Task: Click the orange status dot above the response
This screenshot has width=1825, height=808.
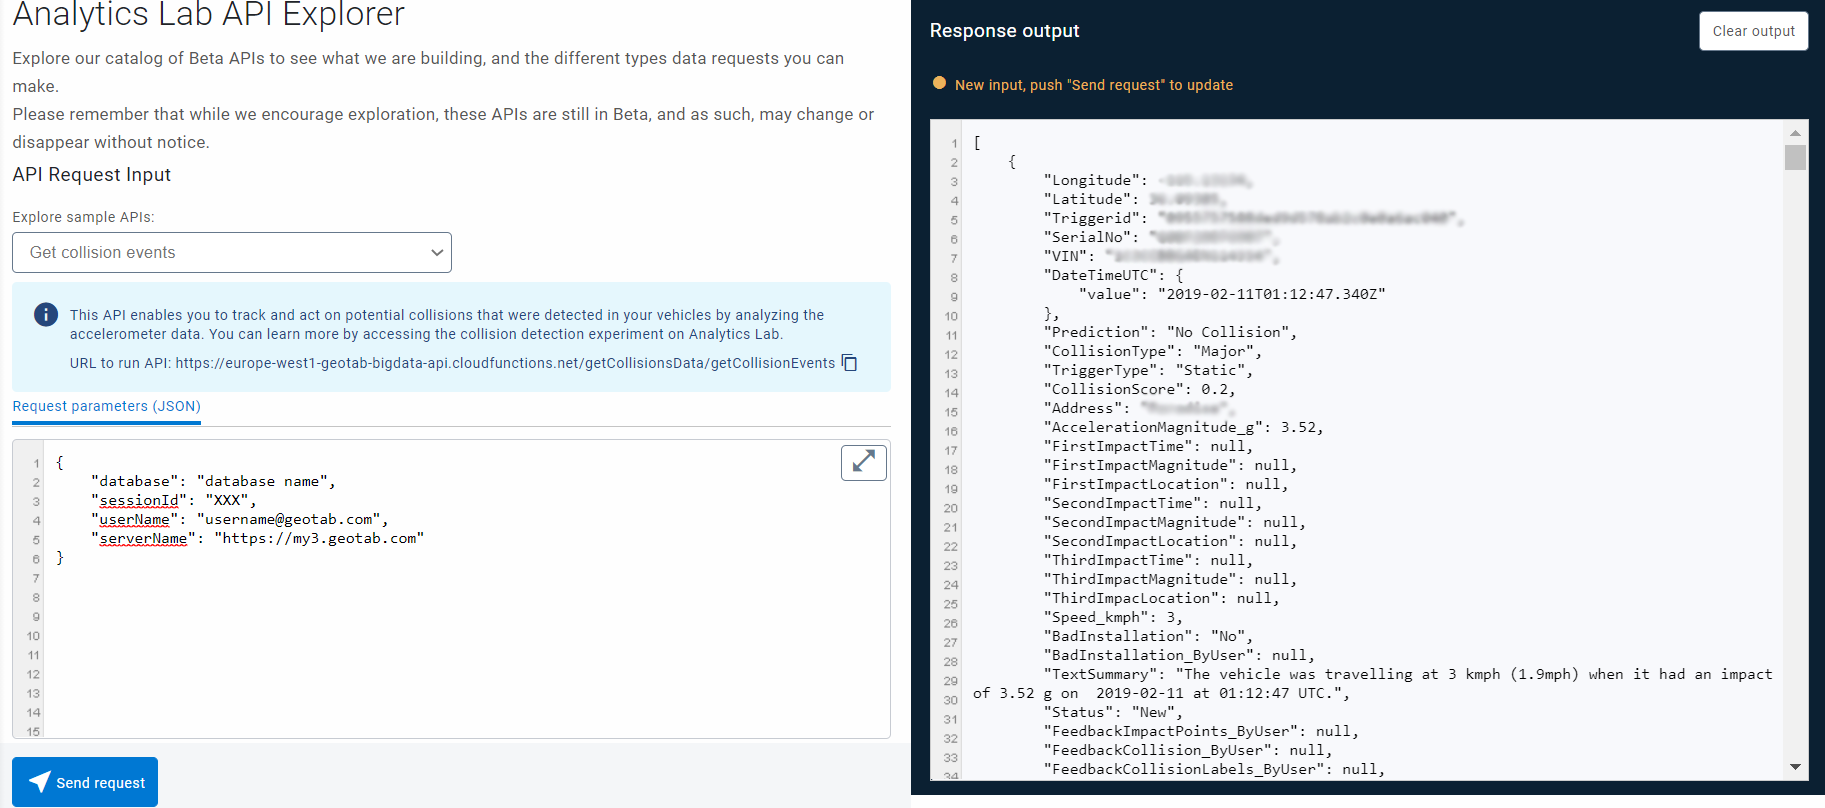Action: coord(939,84)
